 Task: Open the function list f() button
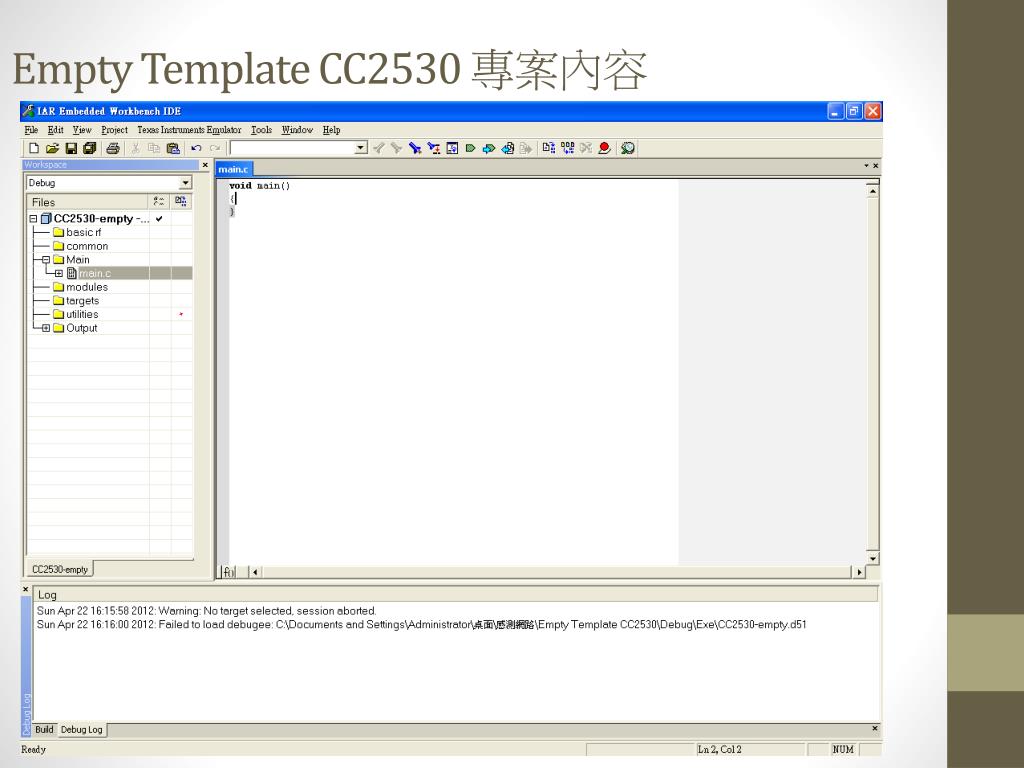[x=228, y=572]
